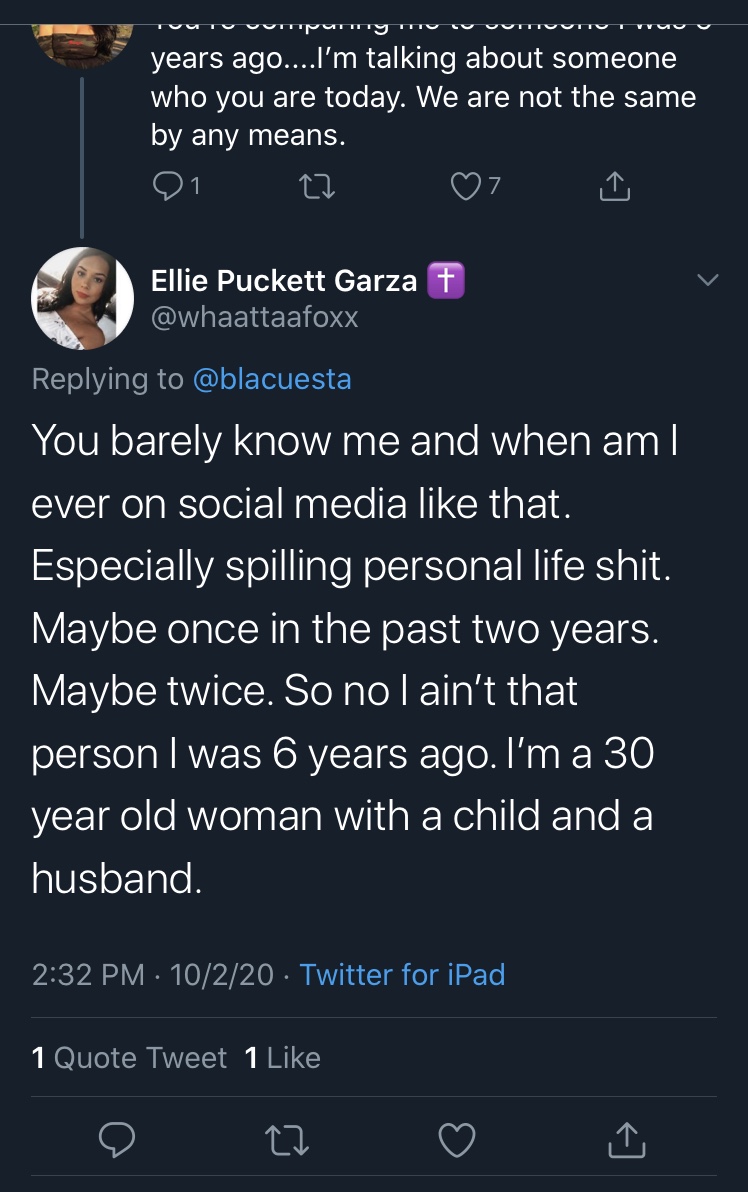
Task: Tap the Twitter for iPad source link
Action: (402, 975)
